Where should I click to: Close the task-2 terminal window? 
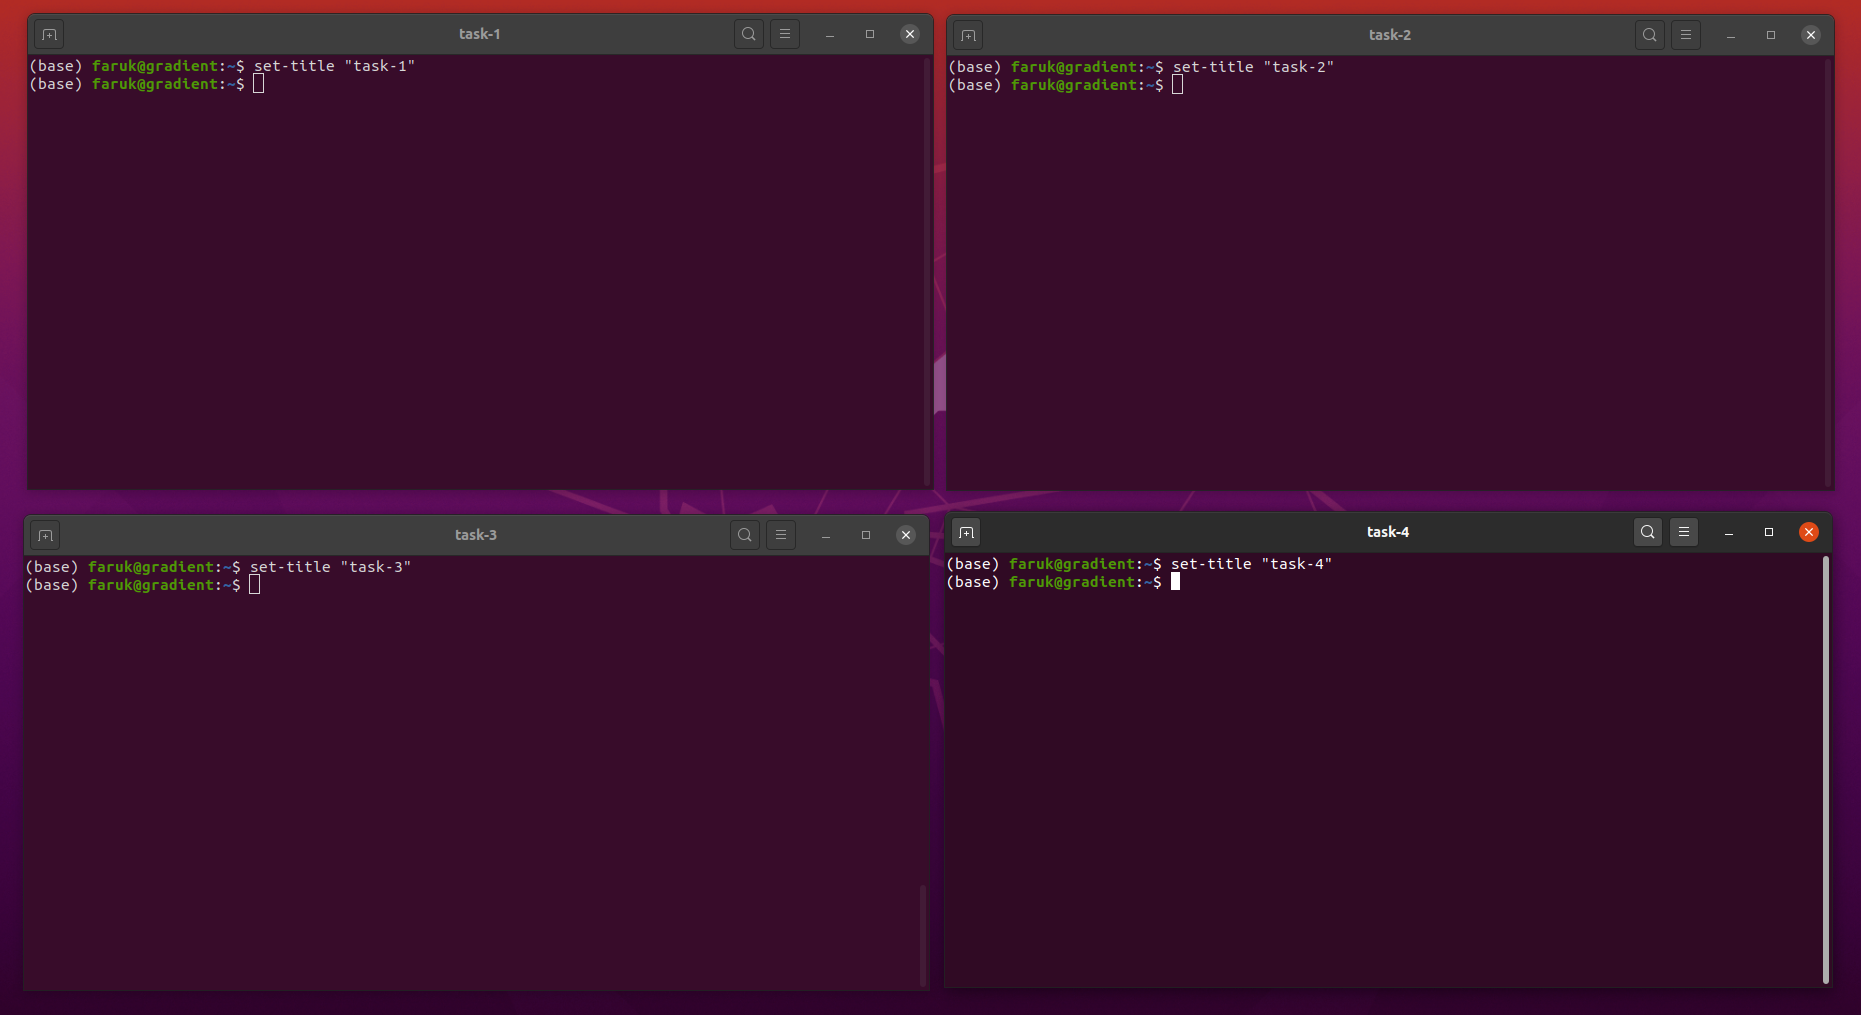1811,35
